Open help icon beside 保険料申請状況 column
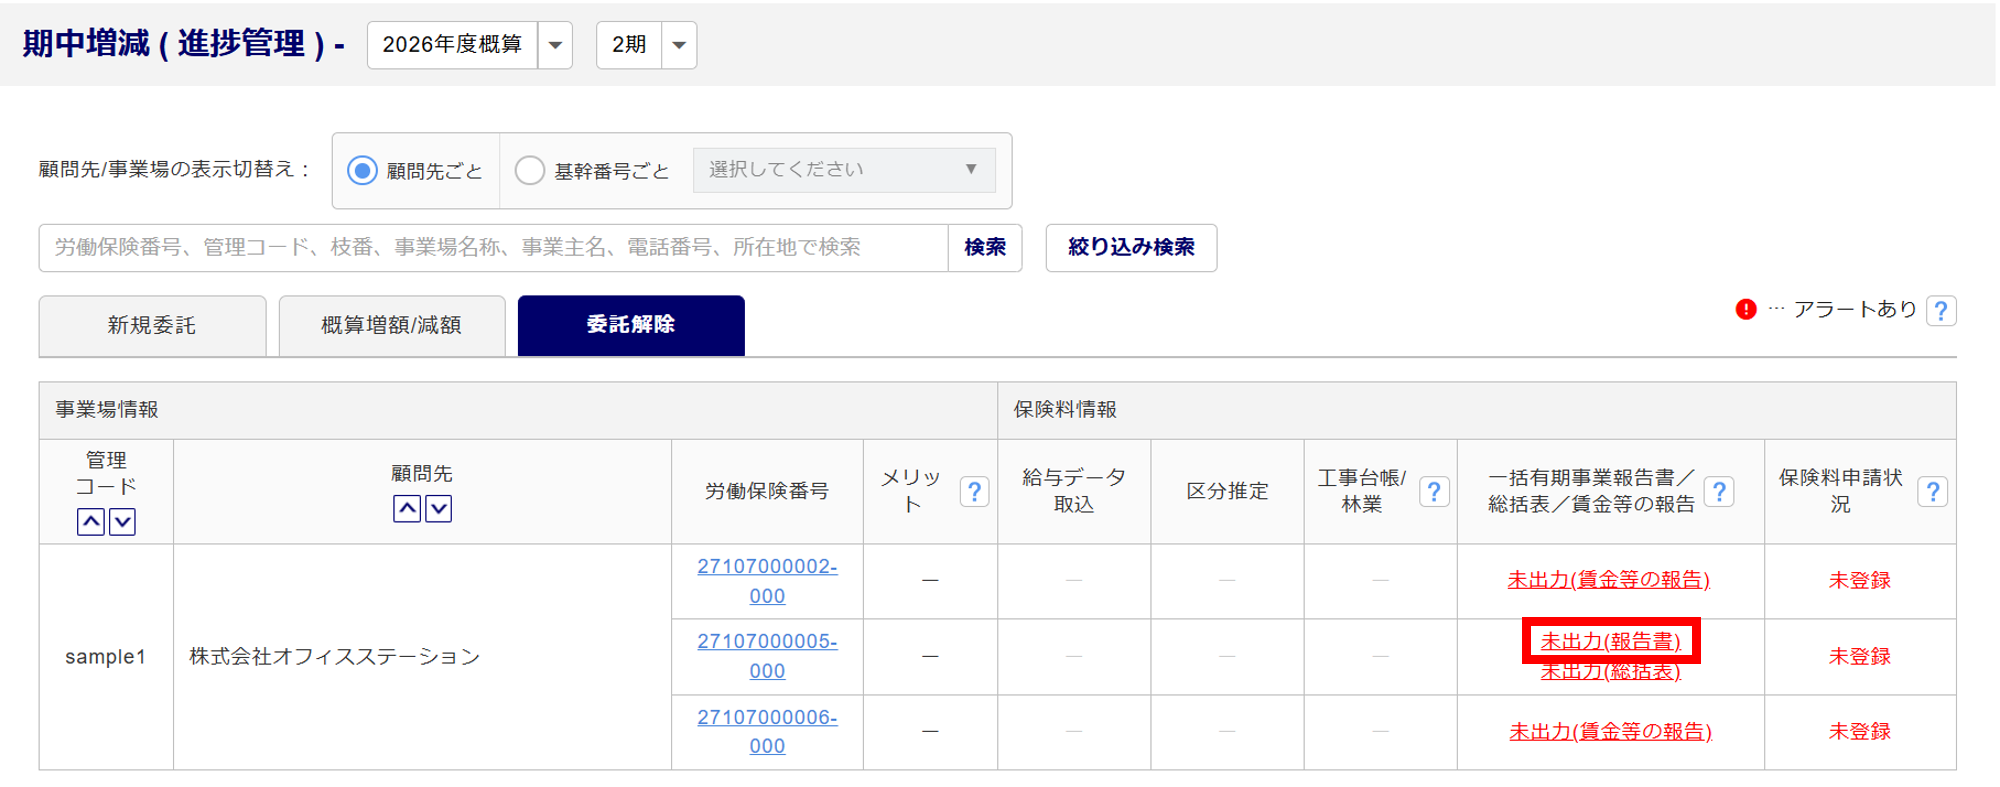The width and height of the screenshot is (2000, 787). point(1932,492)
